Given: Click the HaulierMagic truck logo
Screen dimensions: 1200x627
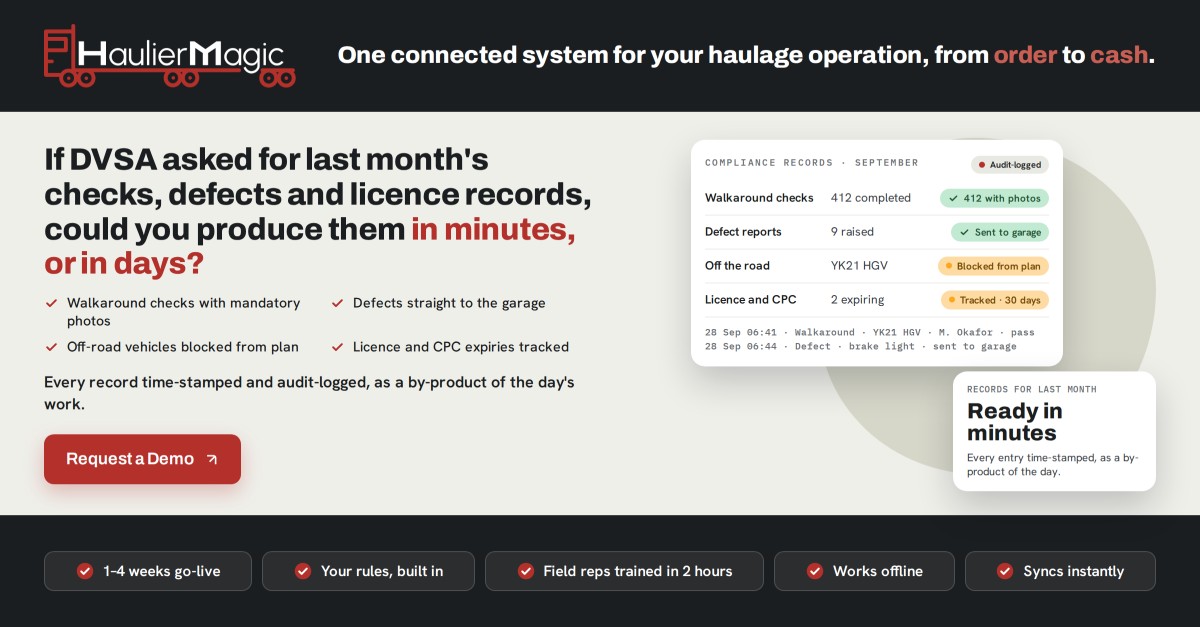Looking at the screenshot, I should tap(169, 56).
